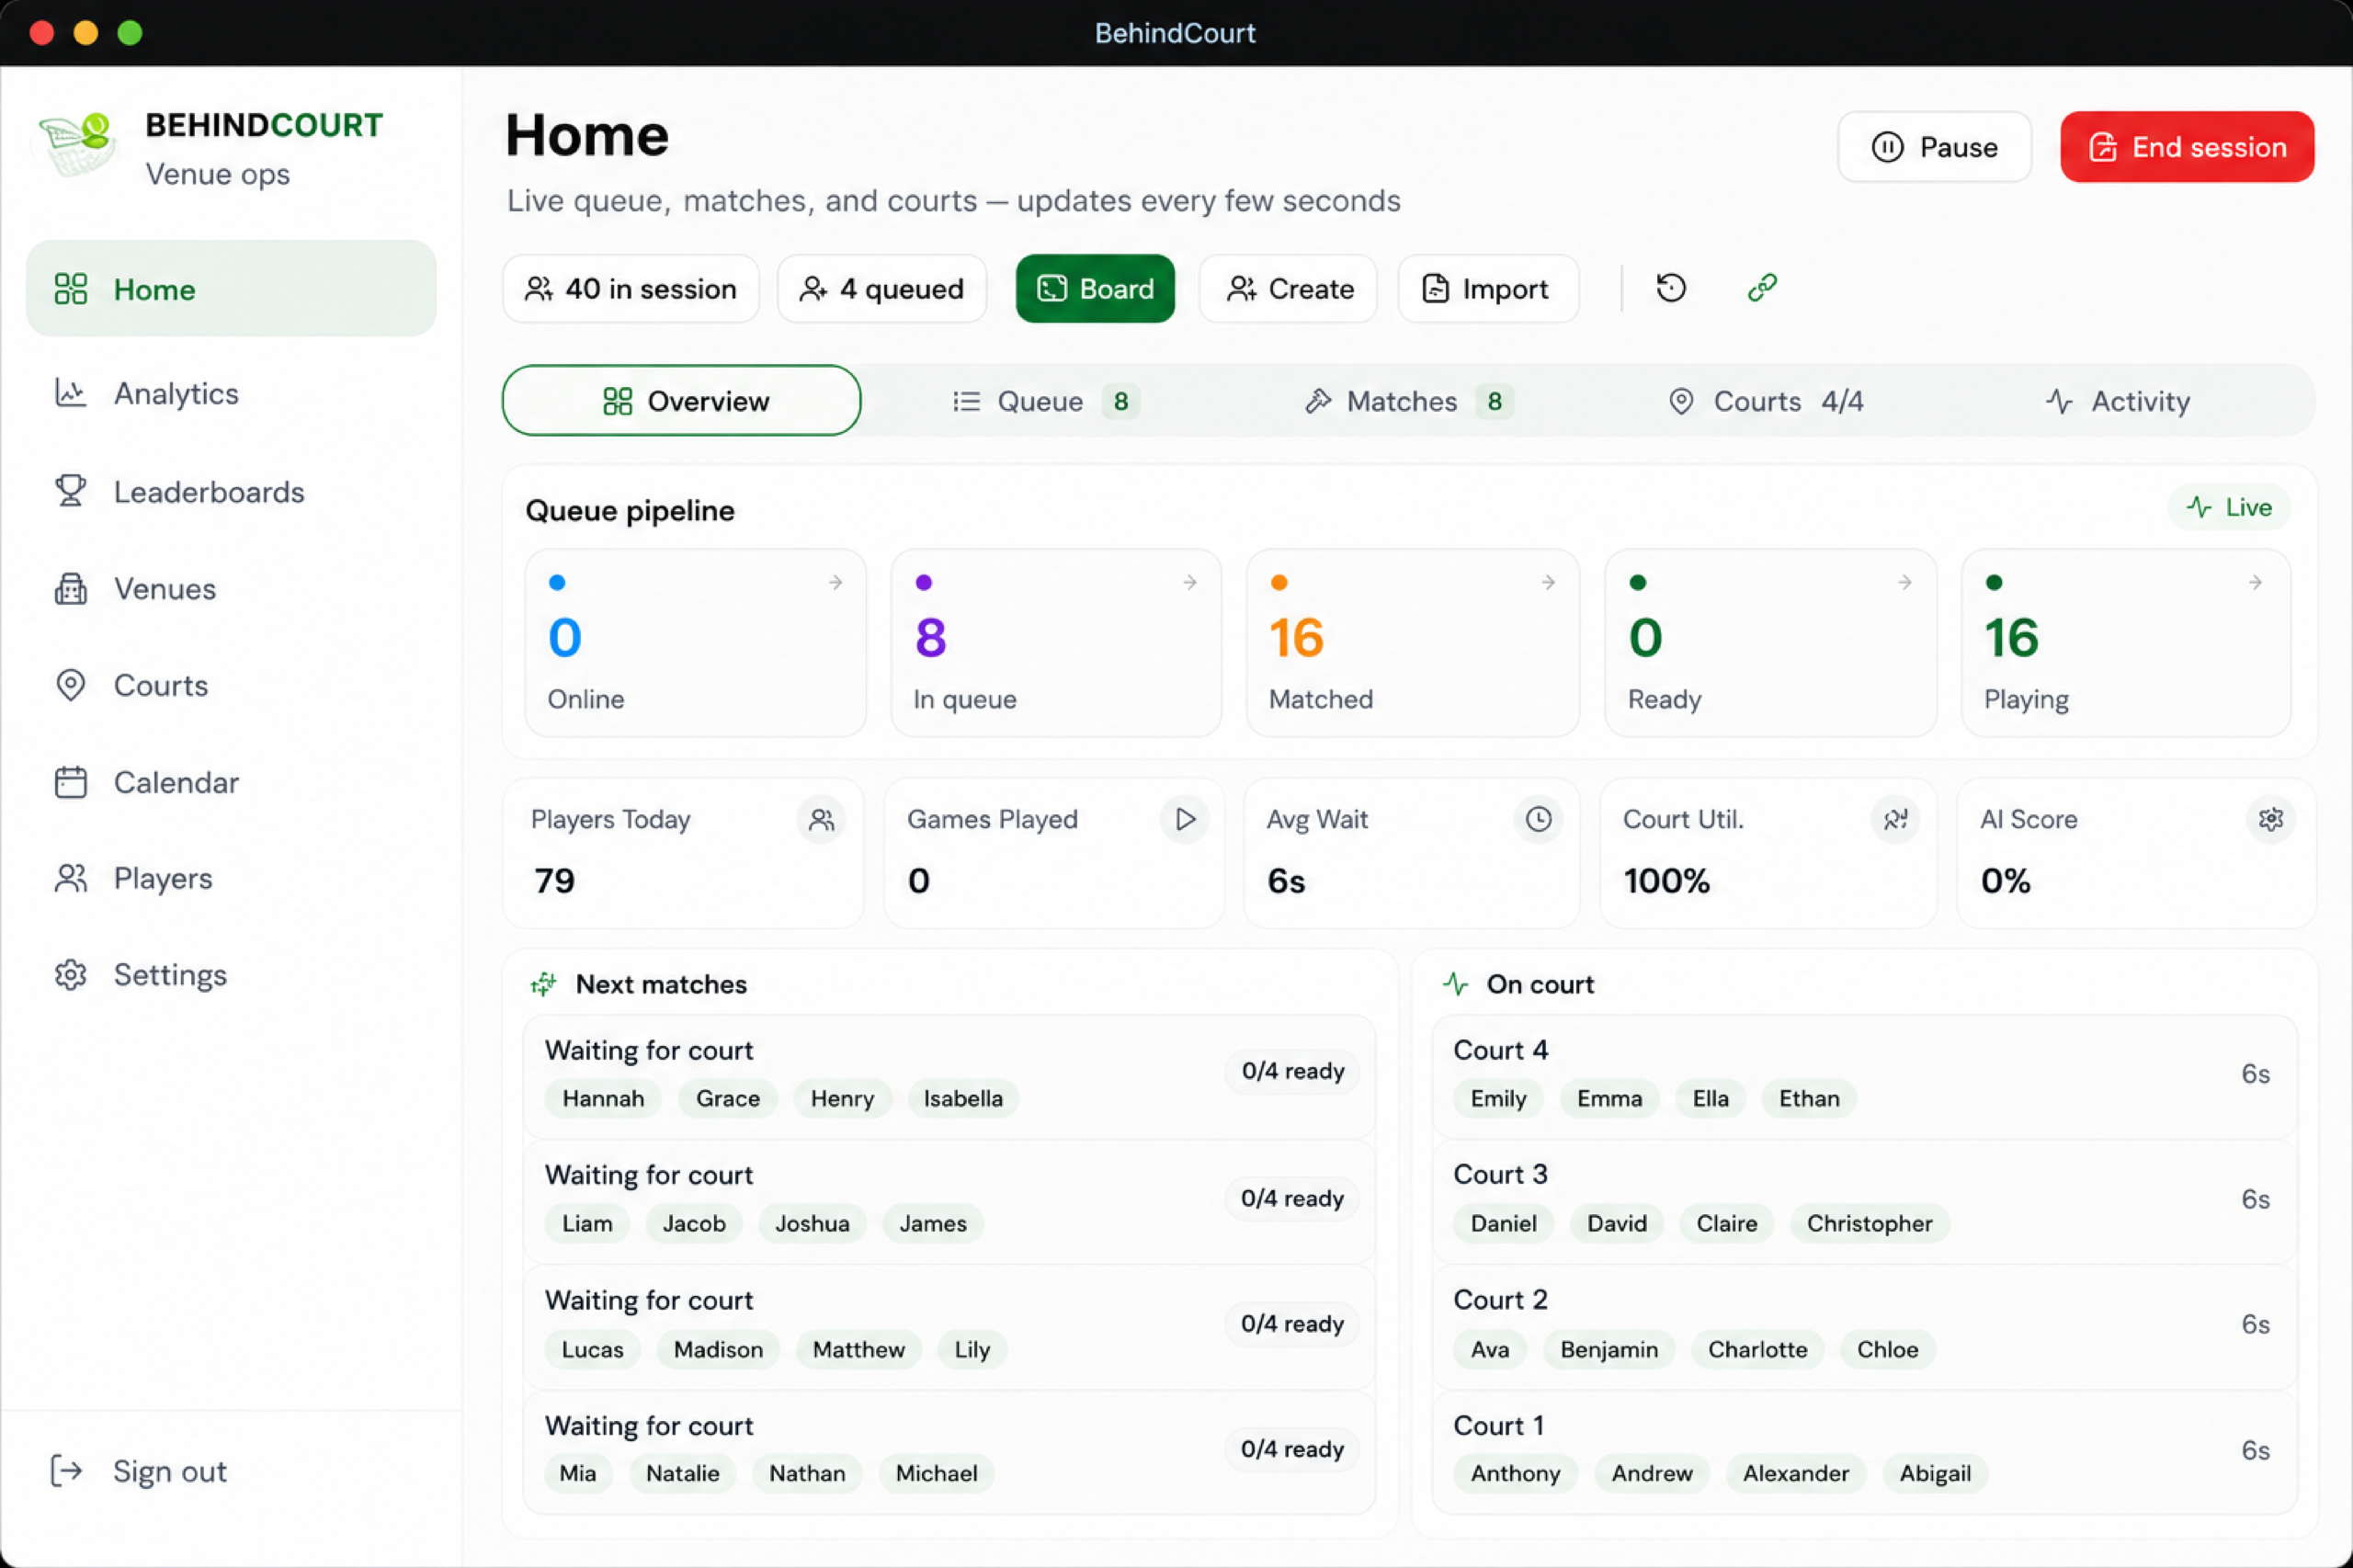This screenshot has width=2353, height=1568.
Task: Click the Create button
Action: click(1288, 289)
